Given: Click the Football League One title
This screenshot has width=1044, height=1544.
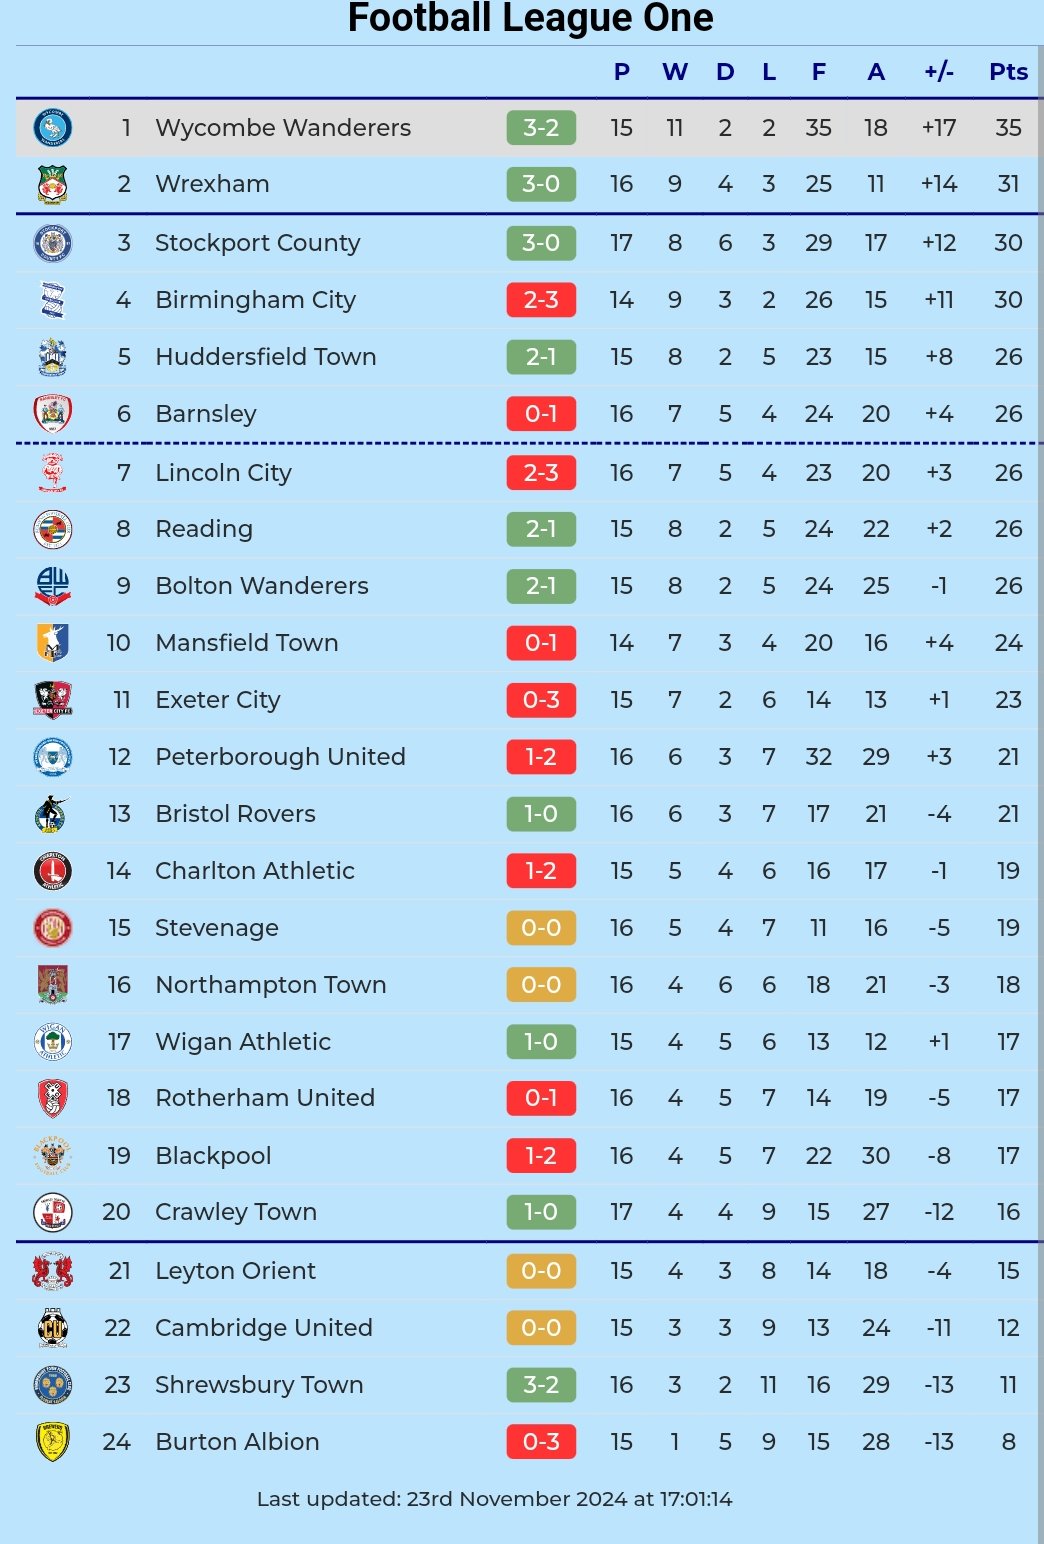Looking at the screenshot, I should tap(530, 18).
